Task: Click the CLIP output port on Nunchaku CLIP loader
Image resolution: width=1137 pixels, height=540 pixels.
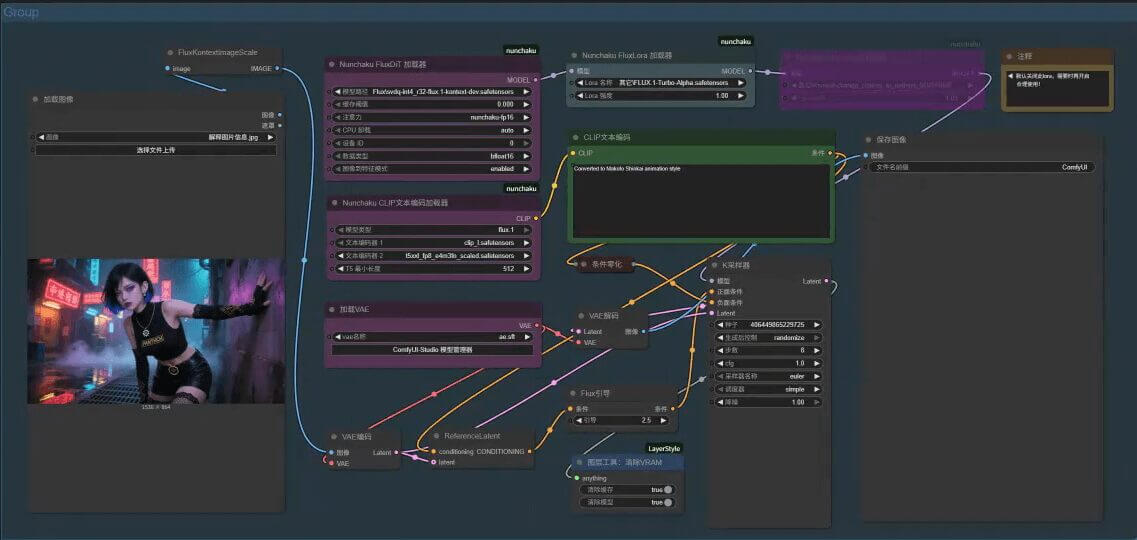Action: (536, 217)
